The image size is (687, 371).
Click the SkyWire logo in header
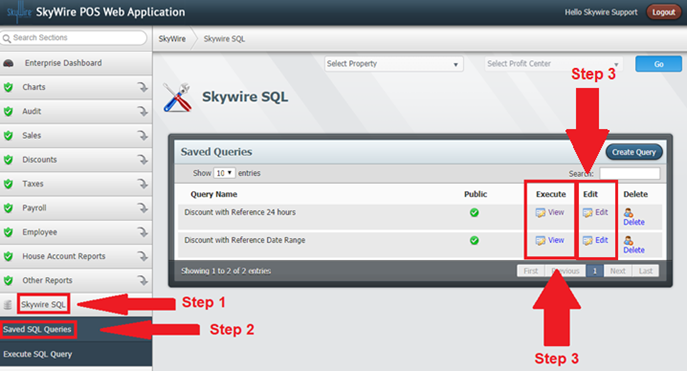coord(18,12)
